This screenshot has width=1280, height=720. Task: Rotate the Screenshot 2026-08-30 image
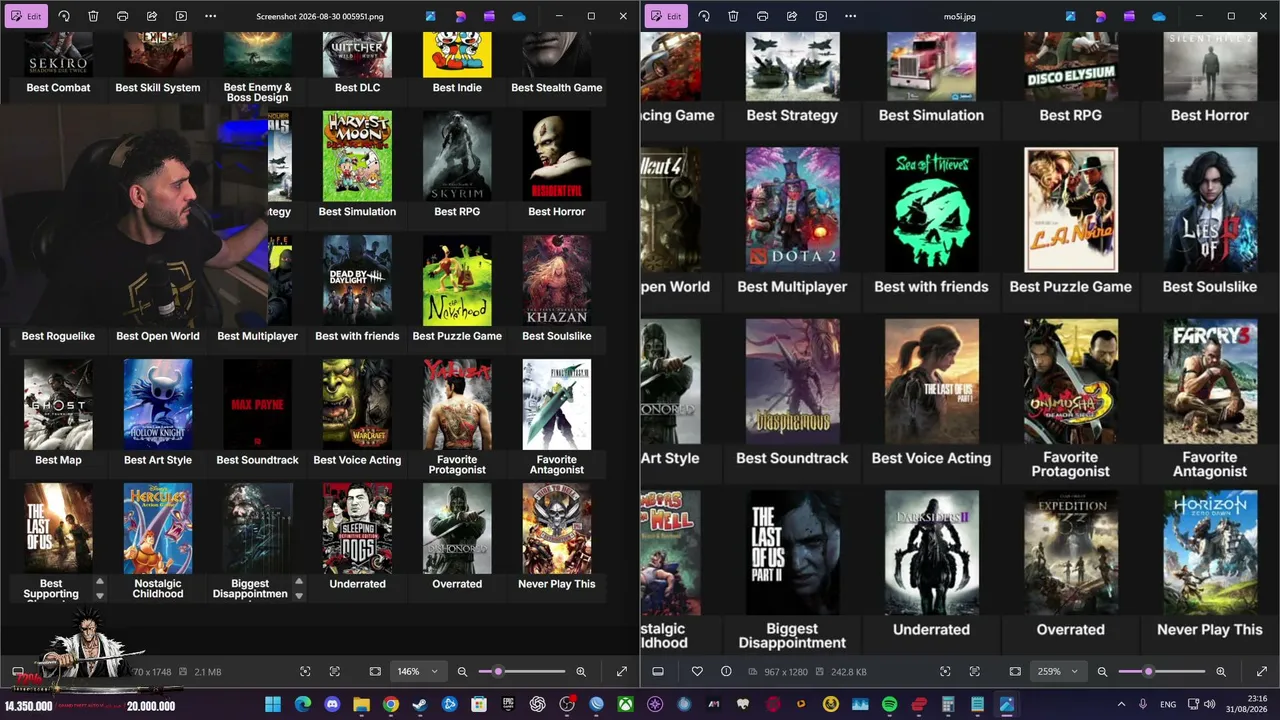(64, 16)
